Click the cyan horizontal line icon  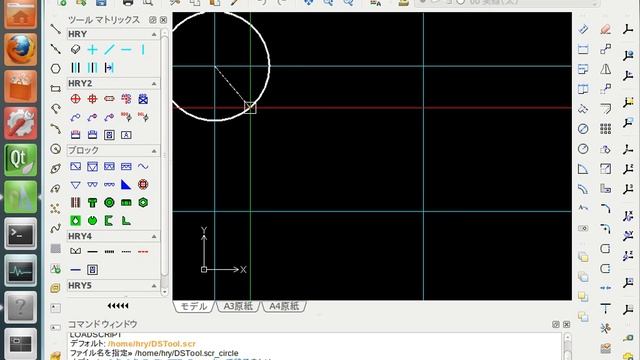(126, 49)
